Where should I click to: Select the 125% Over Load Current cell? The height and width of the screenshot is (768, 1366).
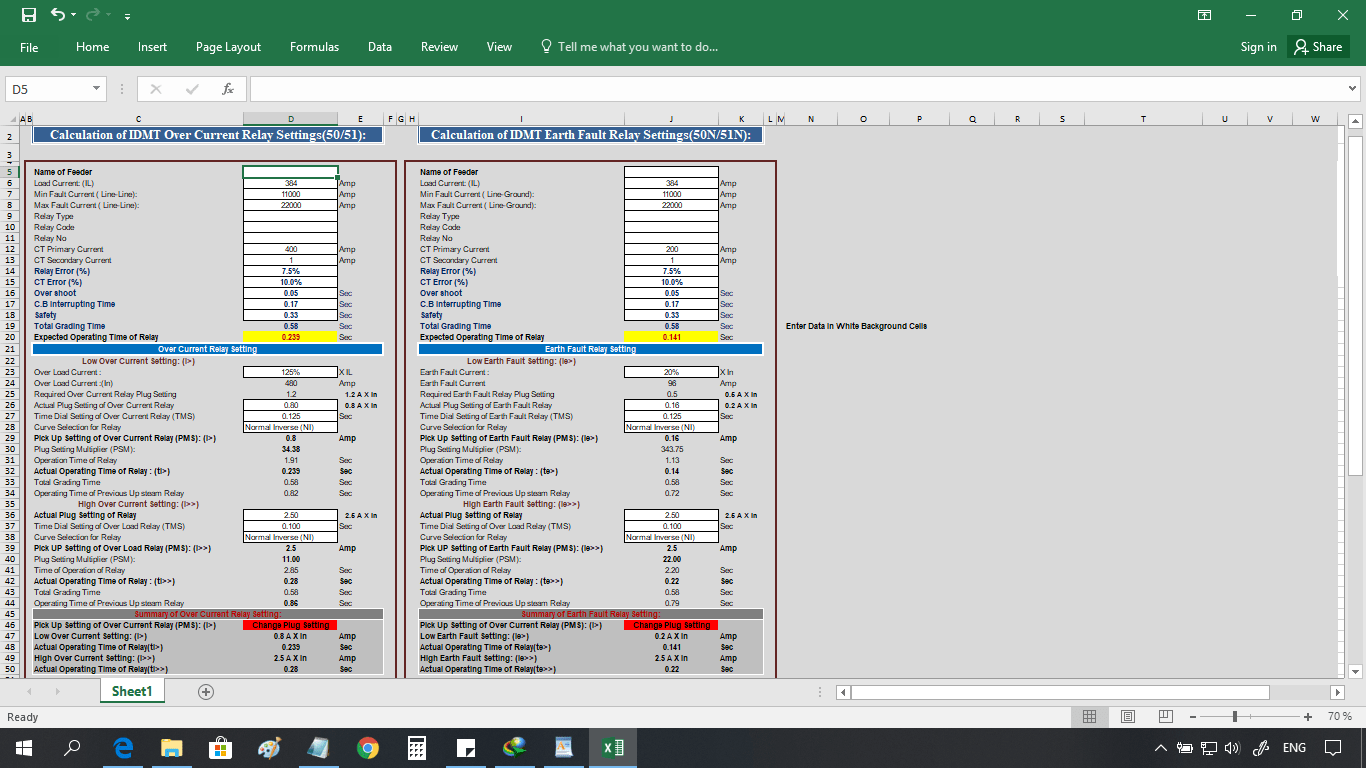point(290,371)
